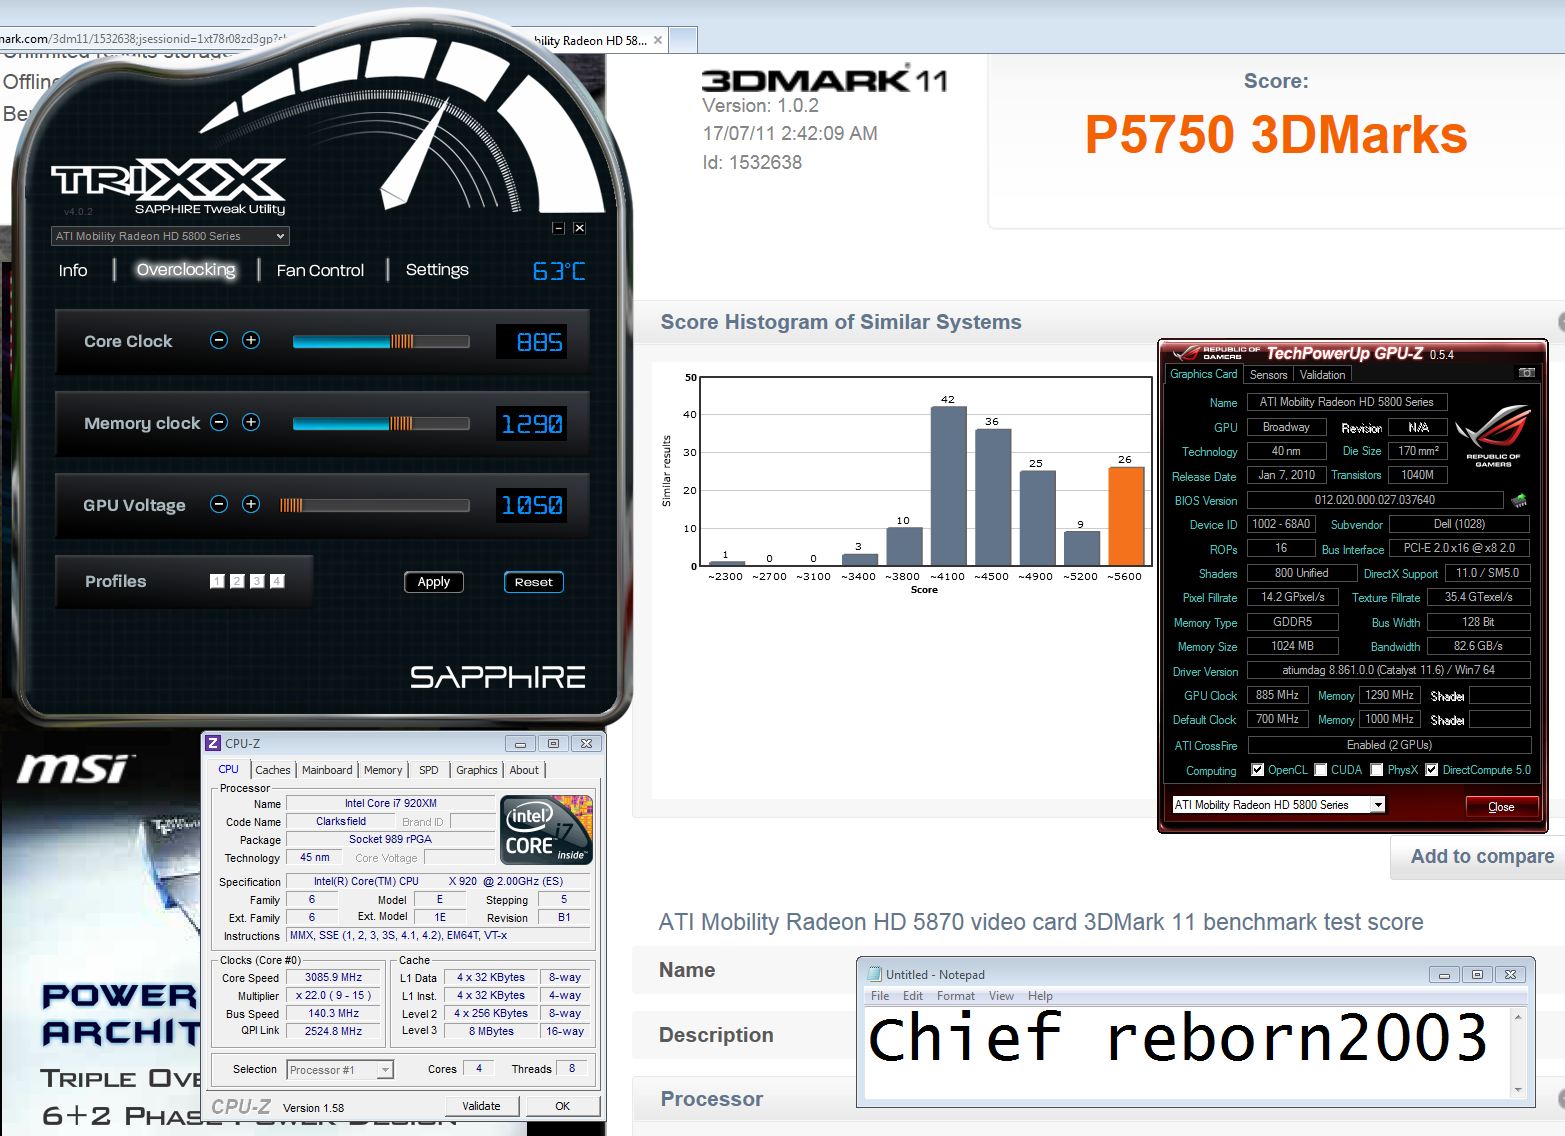This screenshot has width=1565, height=1136.
Task: Open the TRIXX graphics card dropdown
Action: (170, 236)
